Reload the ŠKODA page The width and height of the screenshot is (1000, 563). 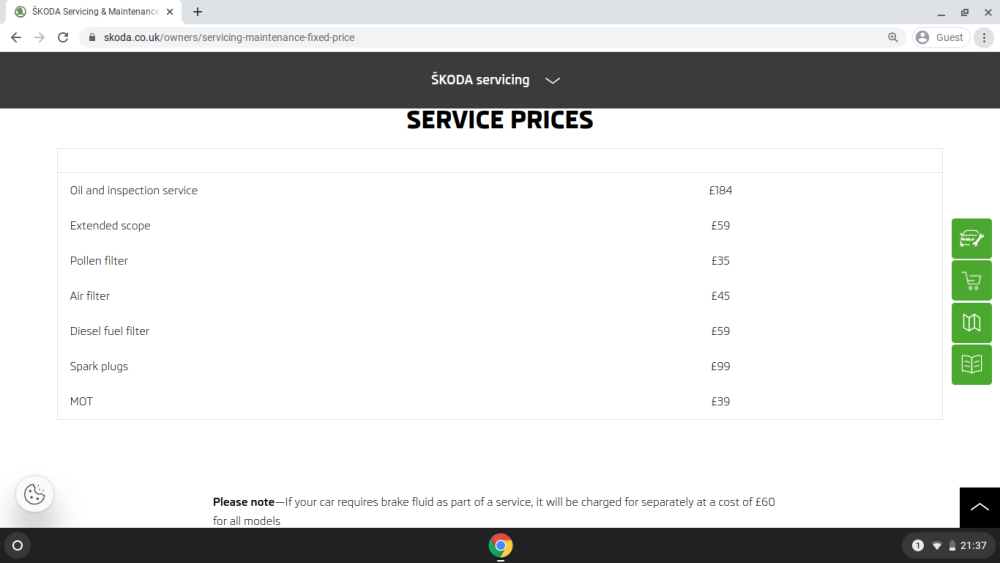pyautogui.click(x=62, y=38)
